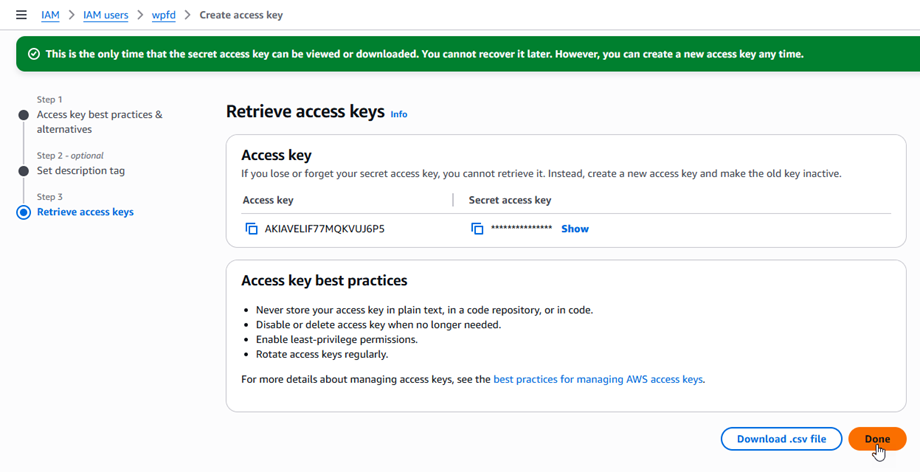Select Step 3 Retrieve access keys
920x472 pixels.
(85, 212)
